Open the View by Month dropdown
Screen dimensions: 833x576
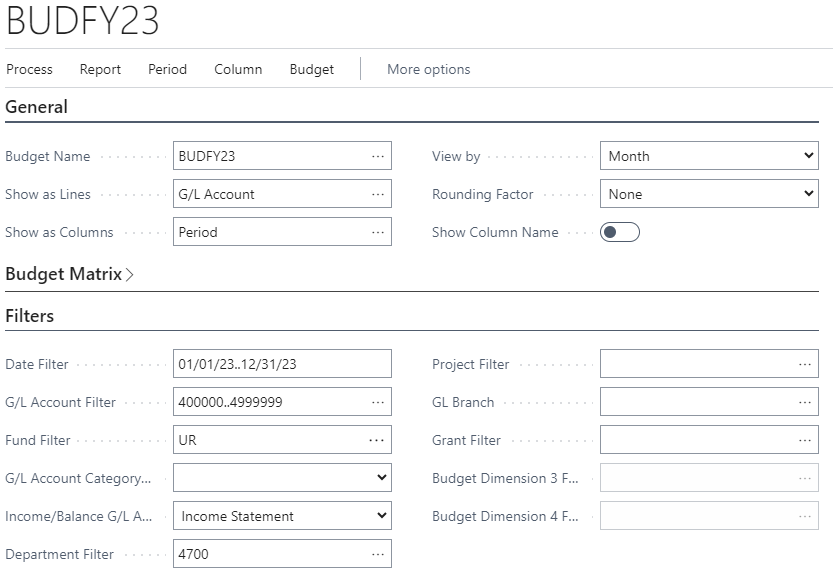709,156
